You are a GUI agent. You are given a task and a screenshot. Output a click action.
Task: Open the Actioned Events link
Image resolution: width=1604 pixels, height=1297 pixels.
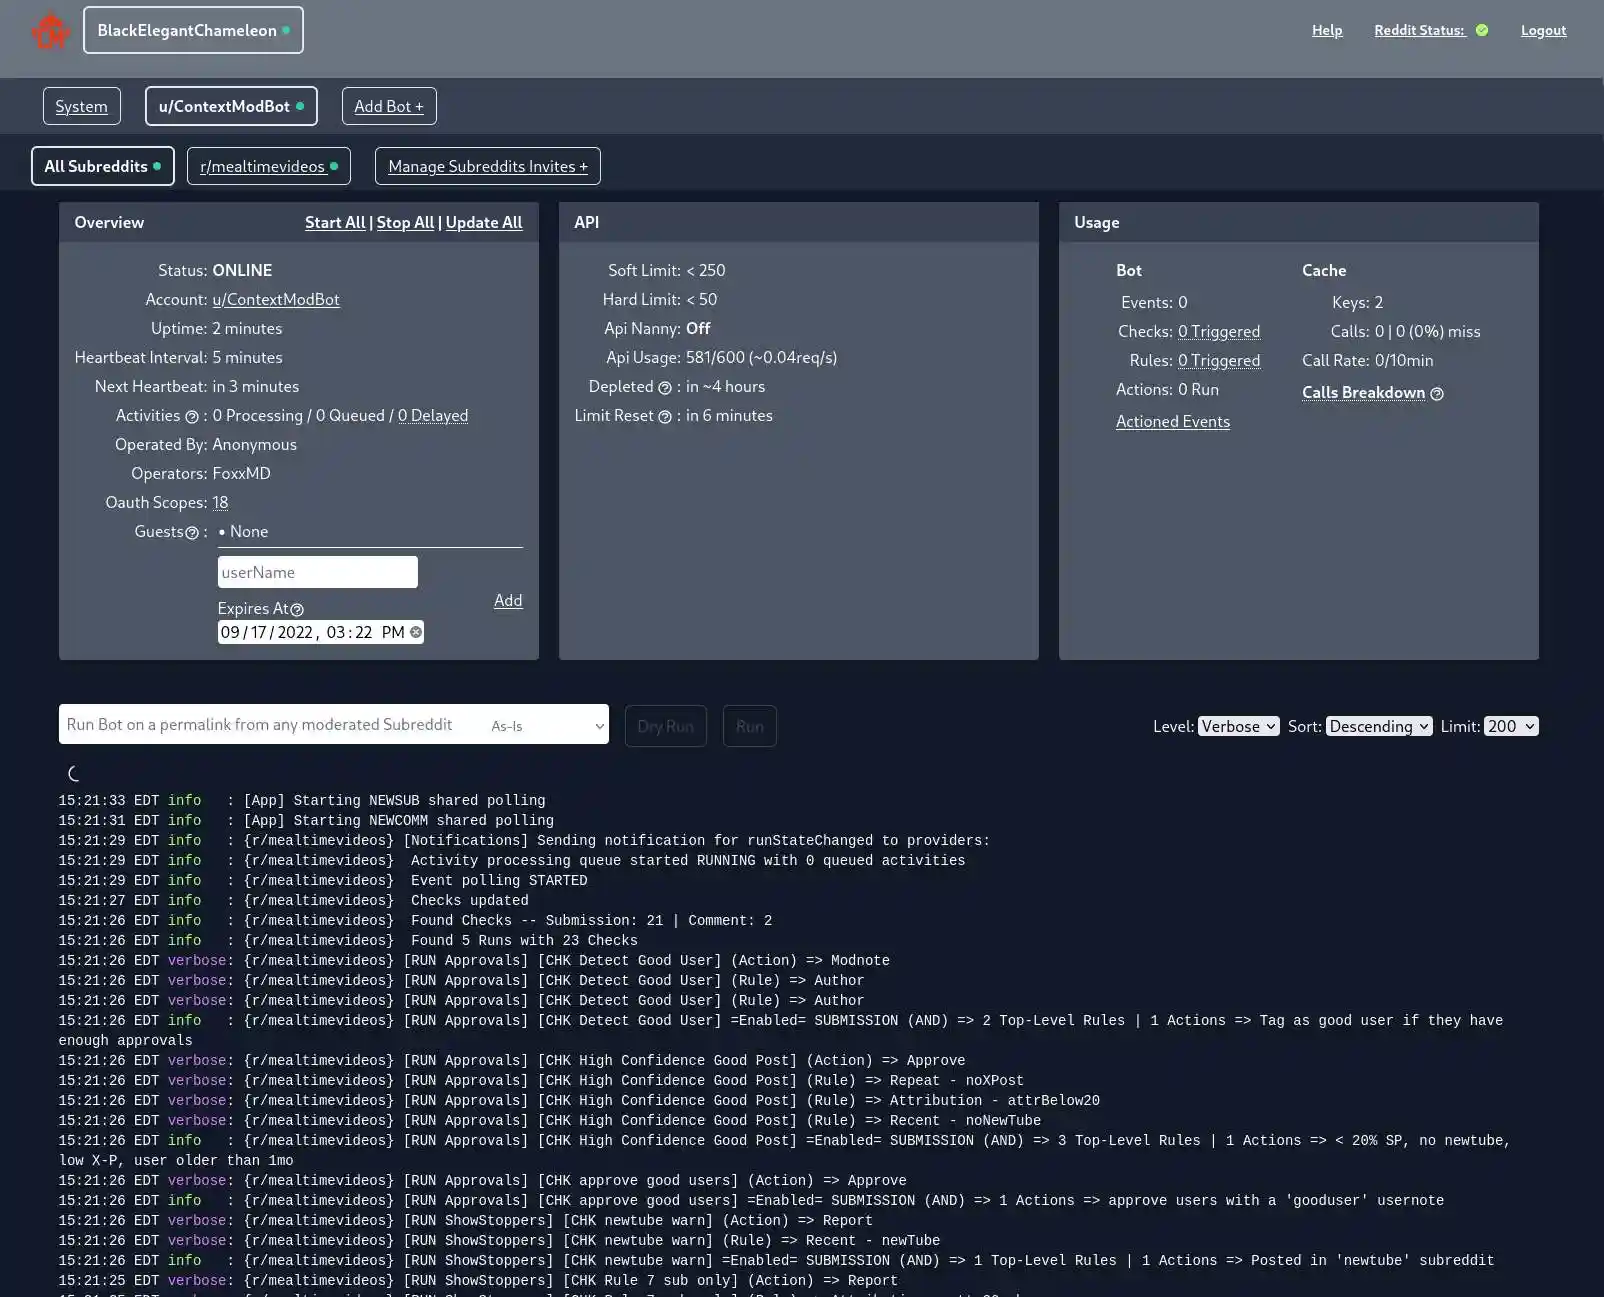point(1172,421)
